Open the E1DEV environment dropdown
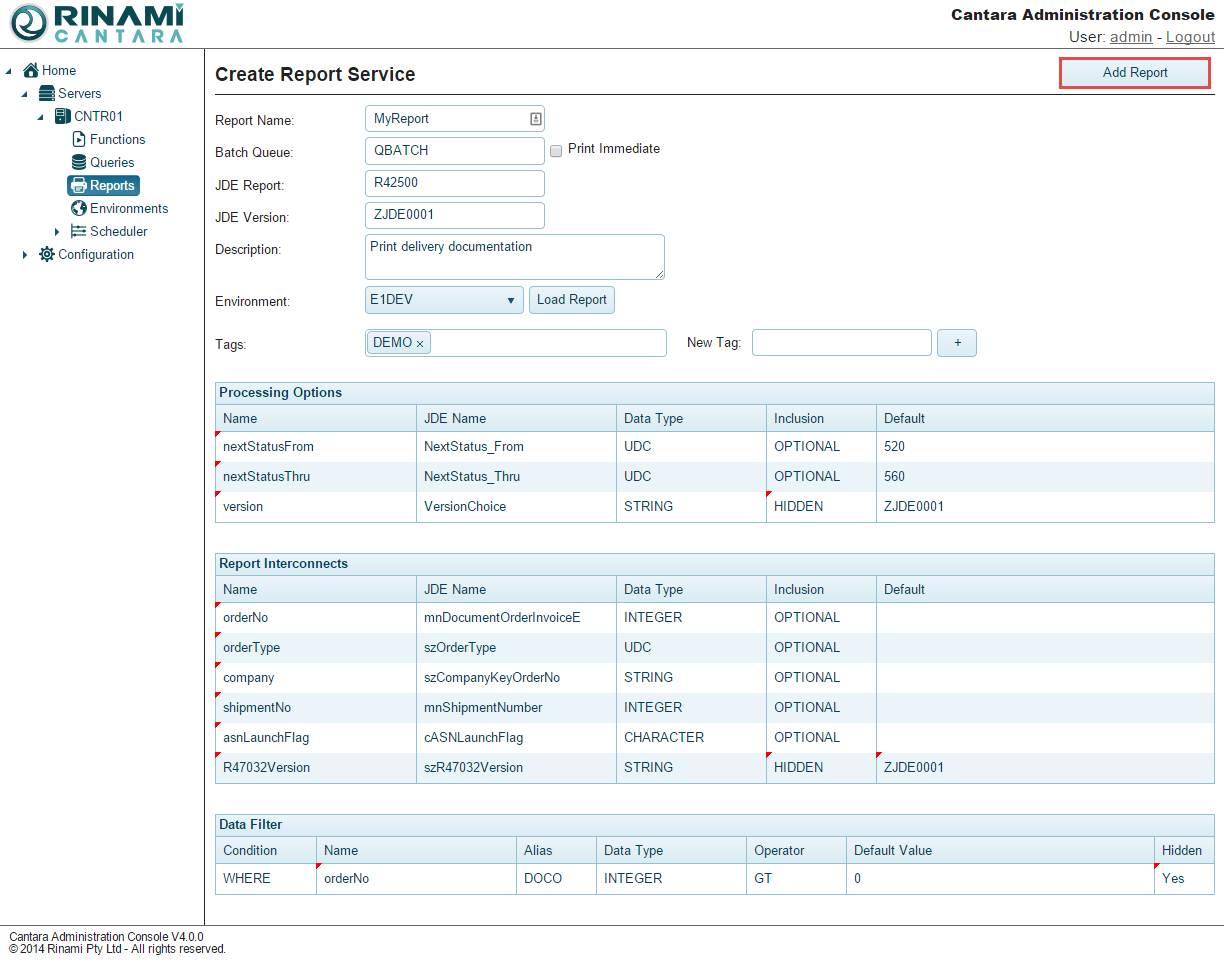The height and width of the screenshot is (975, 1224). pos(444,300)
